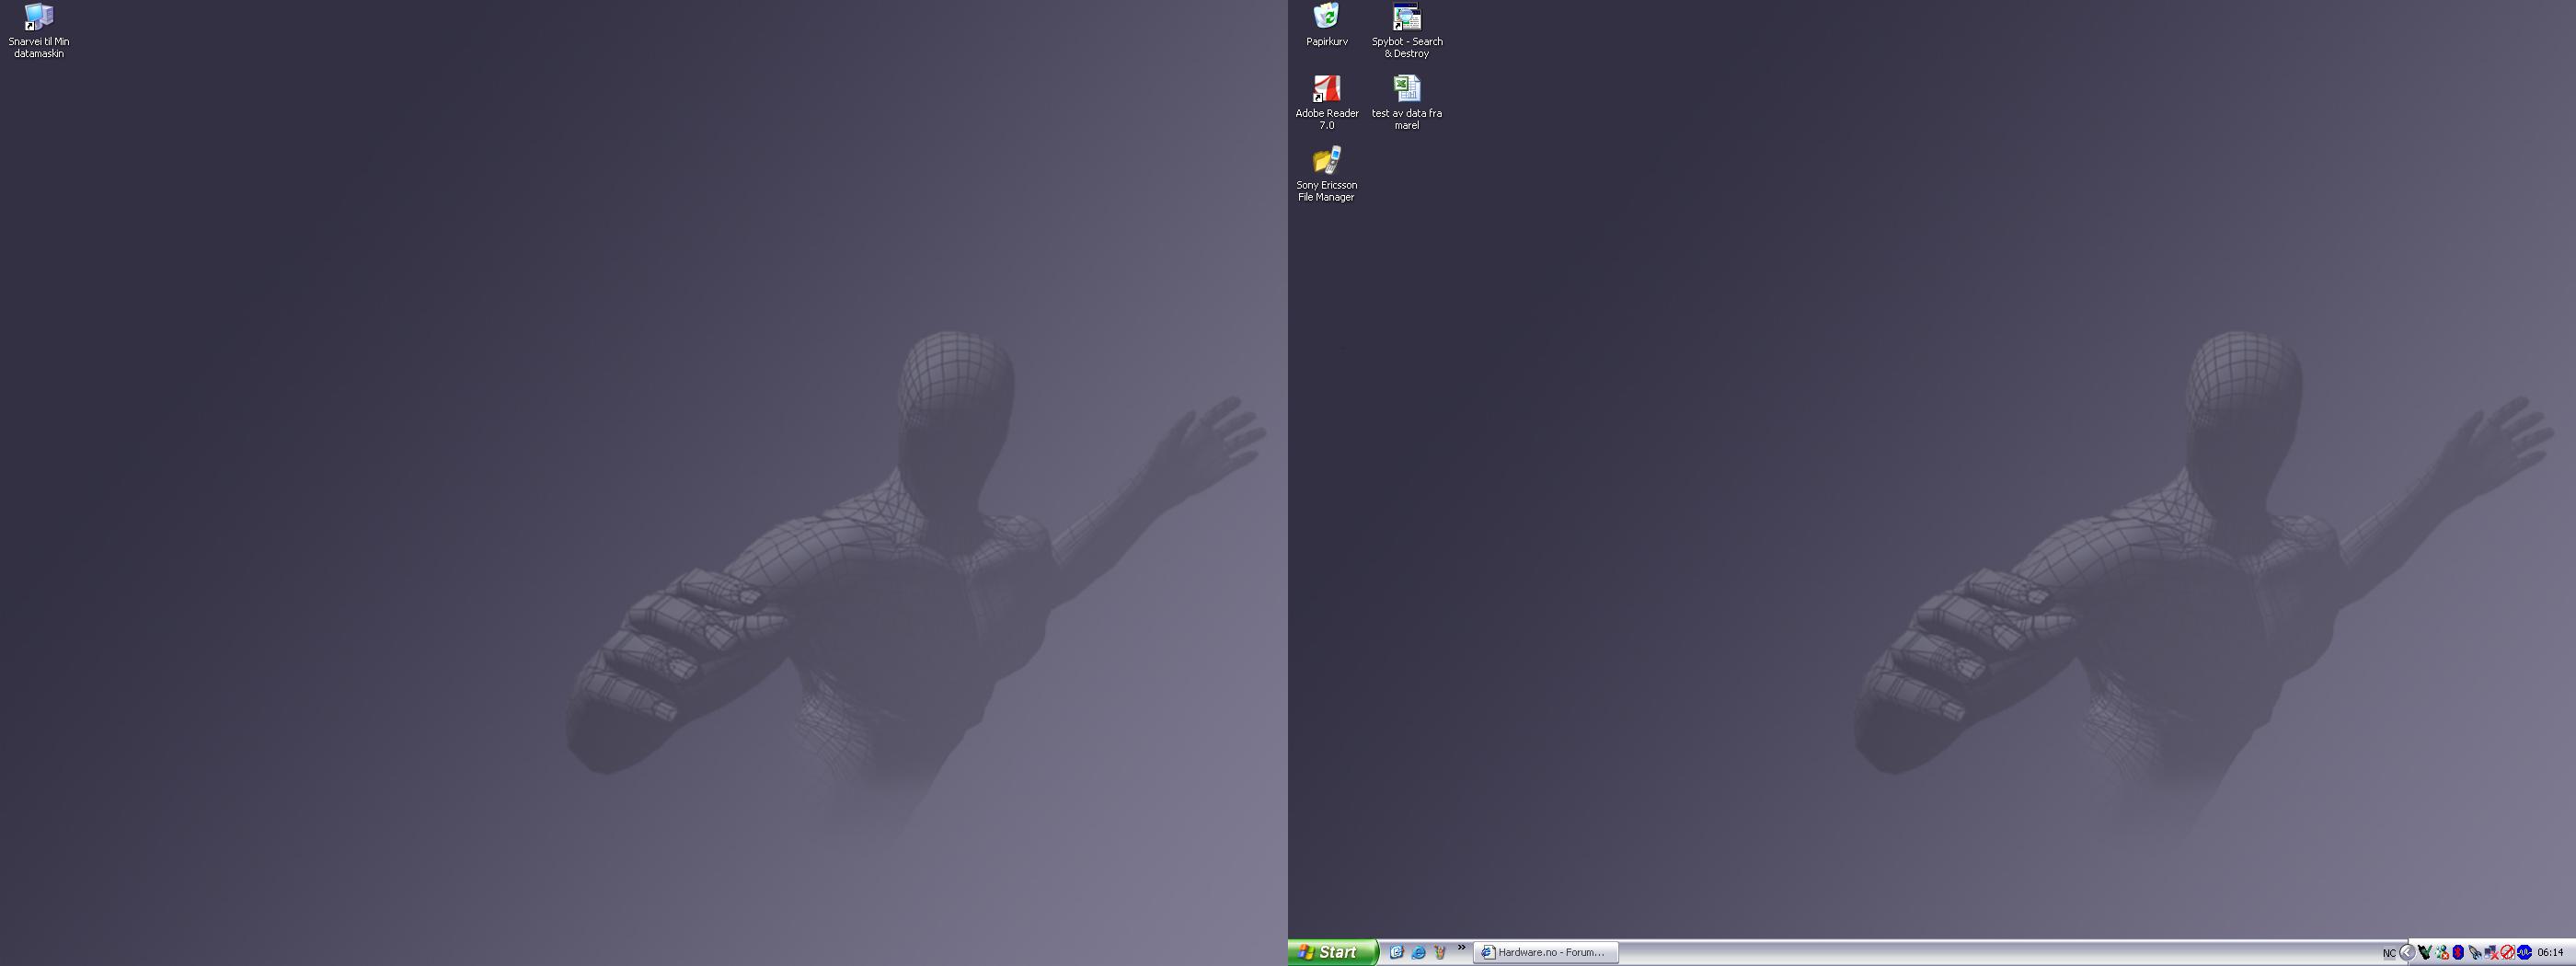The image size is (2576, 966).
Task: Click the Start button
Action: coord(1332,952)
